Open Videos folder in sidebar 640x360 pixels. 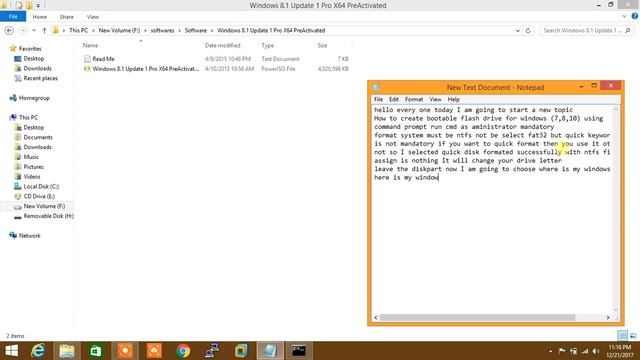tap(32, 176)
